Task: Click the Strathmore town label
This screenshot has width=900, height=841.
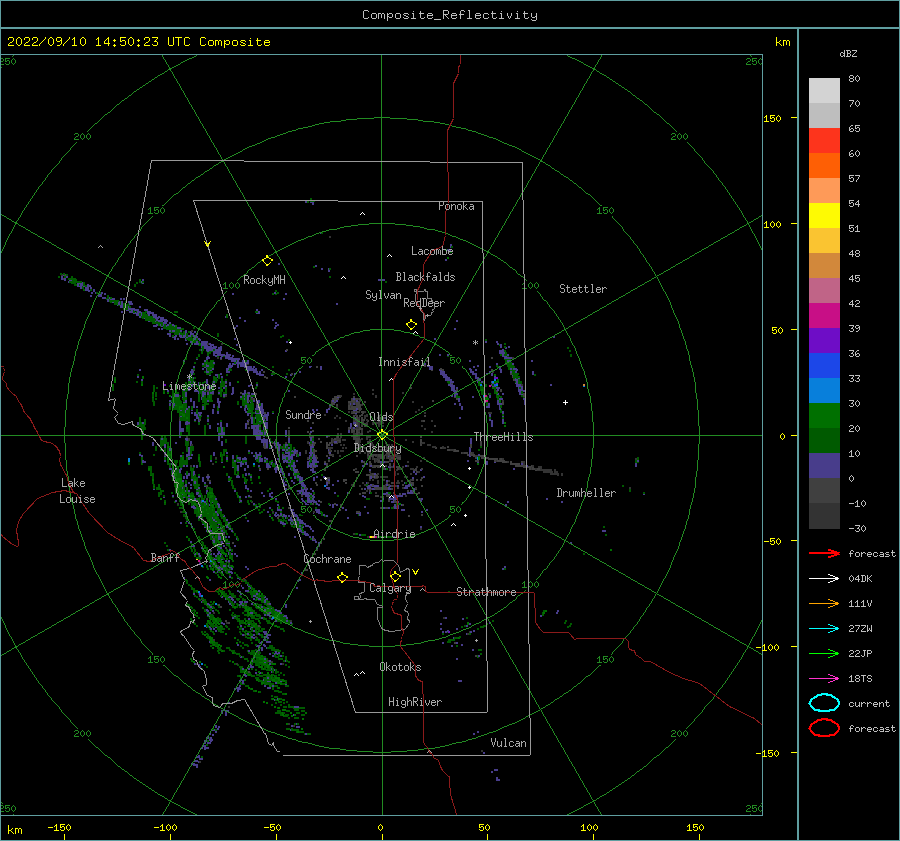Action: pyautogui.click(x=486, y=592)
